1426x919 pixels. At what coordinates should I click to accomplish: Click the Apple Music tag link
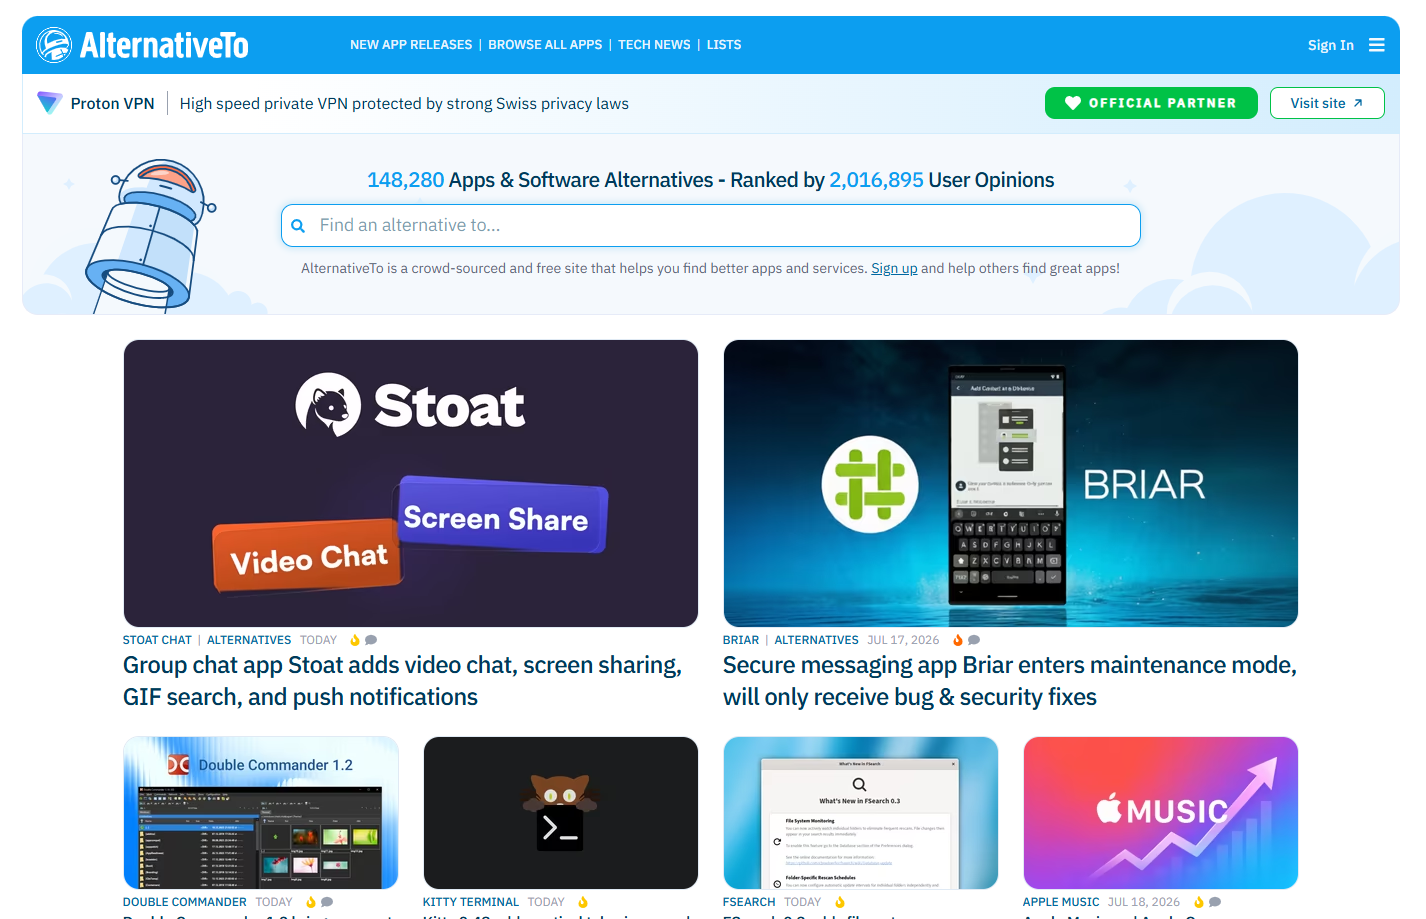point(1061,902)
